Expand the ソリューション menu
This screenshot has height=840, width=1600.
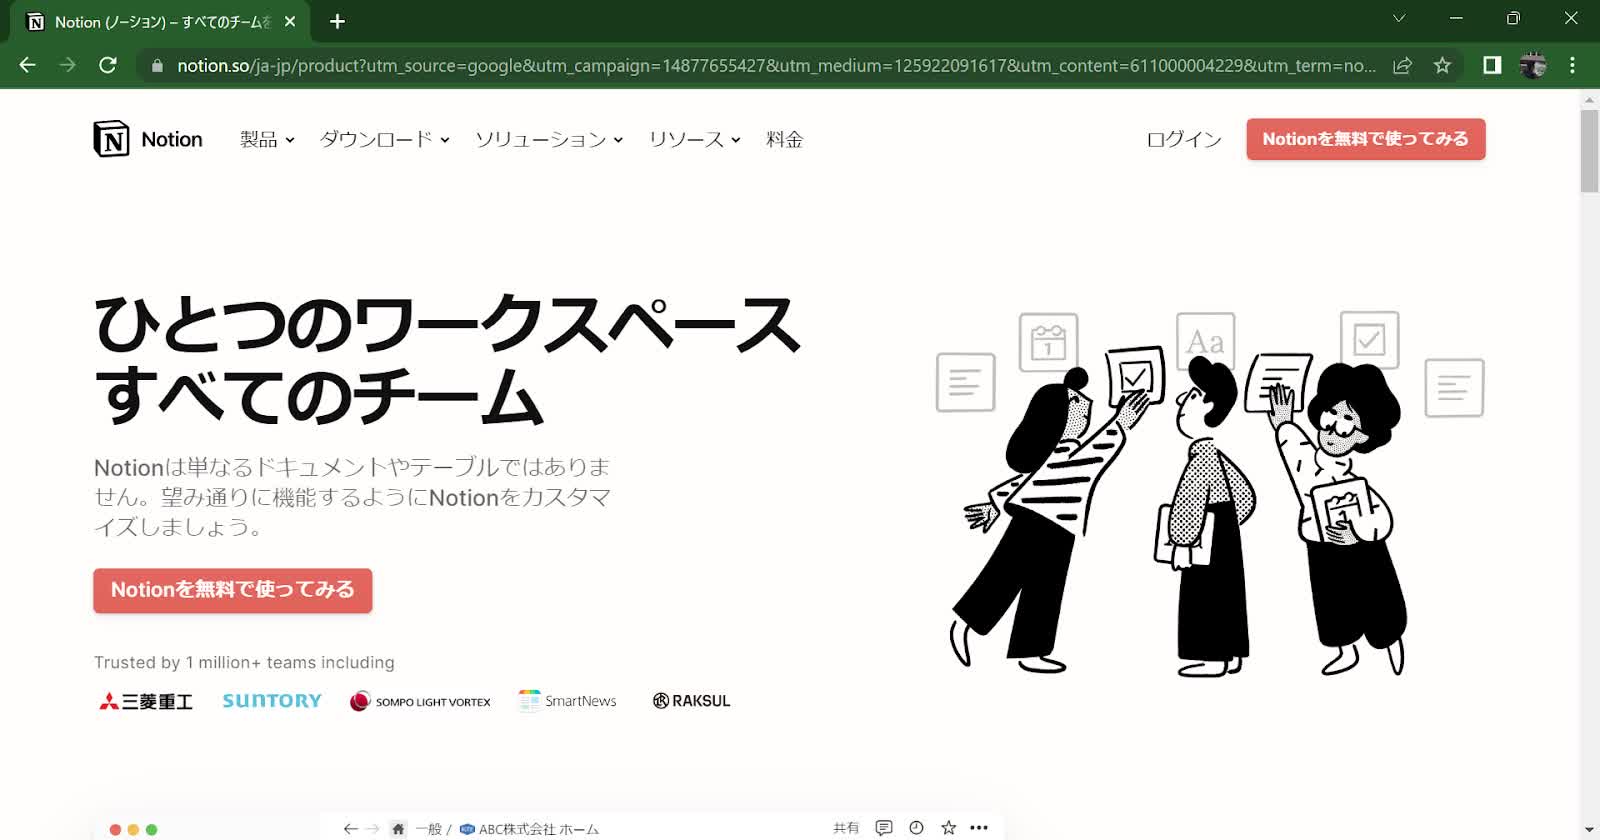click(549, 139)
